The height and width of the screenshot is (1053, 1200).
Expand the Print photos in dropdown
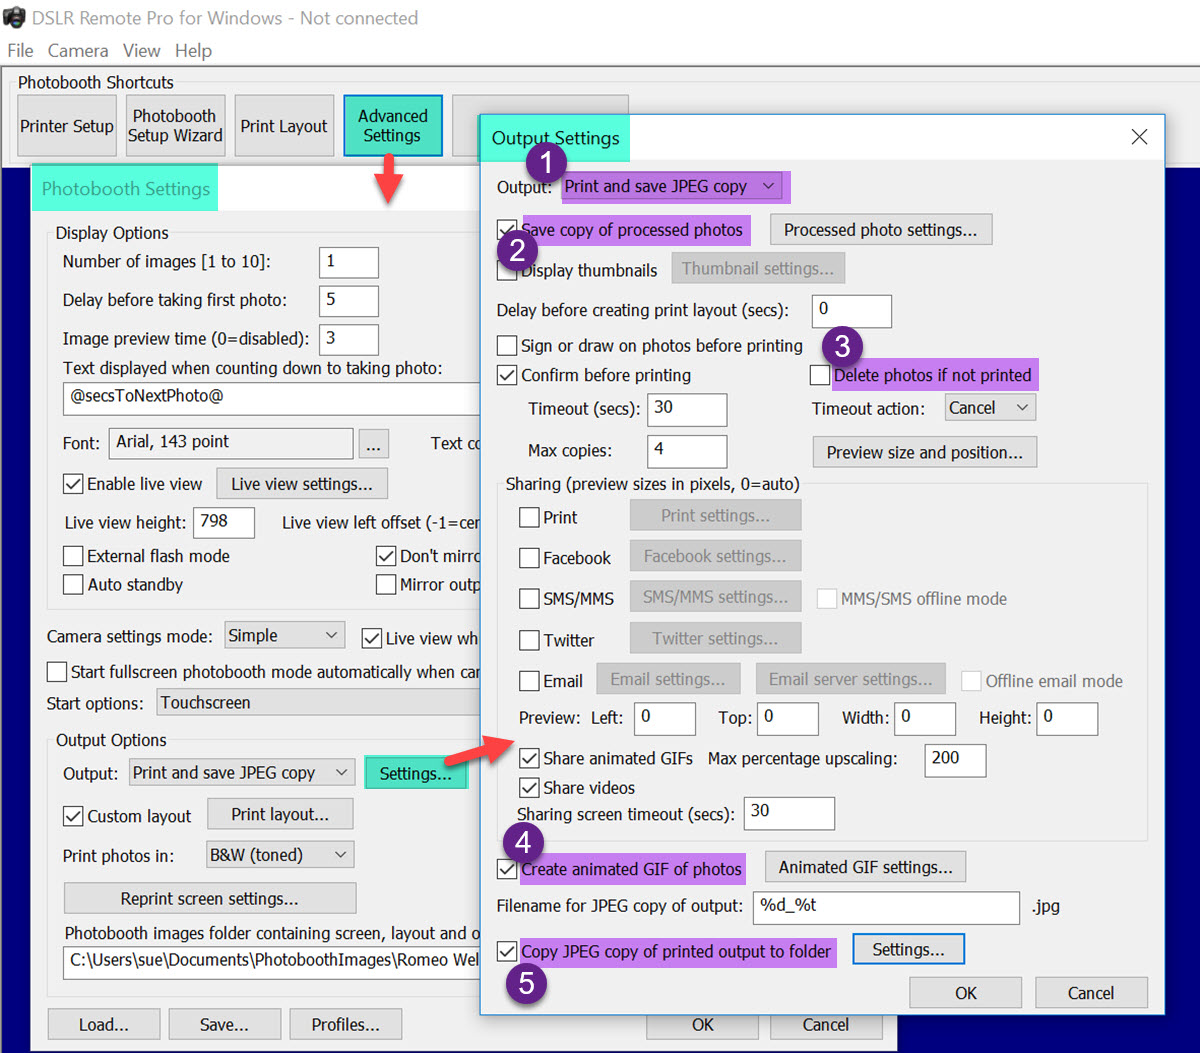tap(280, 855)
